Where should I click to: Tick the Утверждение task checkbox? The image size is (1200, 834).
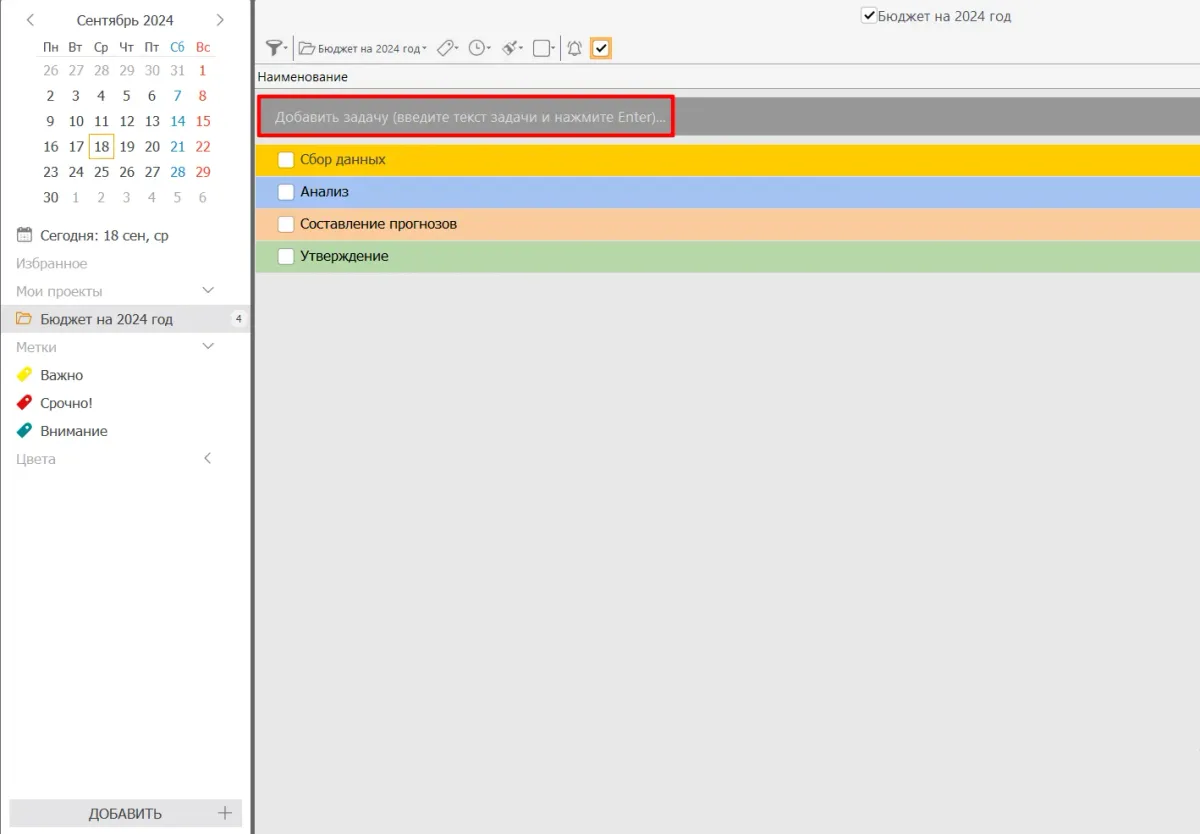pyautogui.click(x=286, y=256)
